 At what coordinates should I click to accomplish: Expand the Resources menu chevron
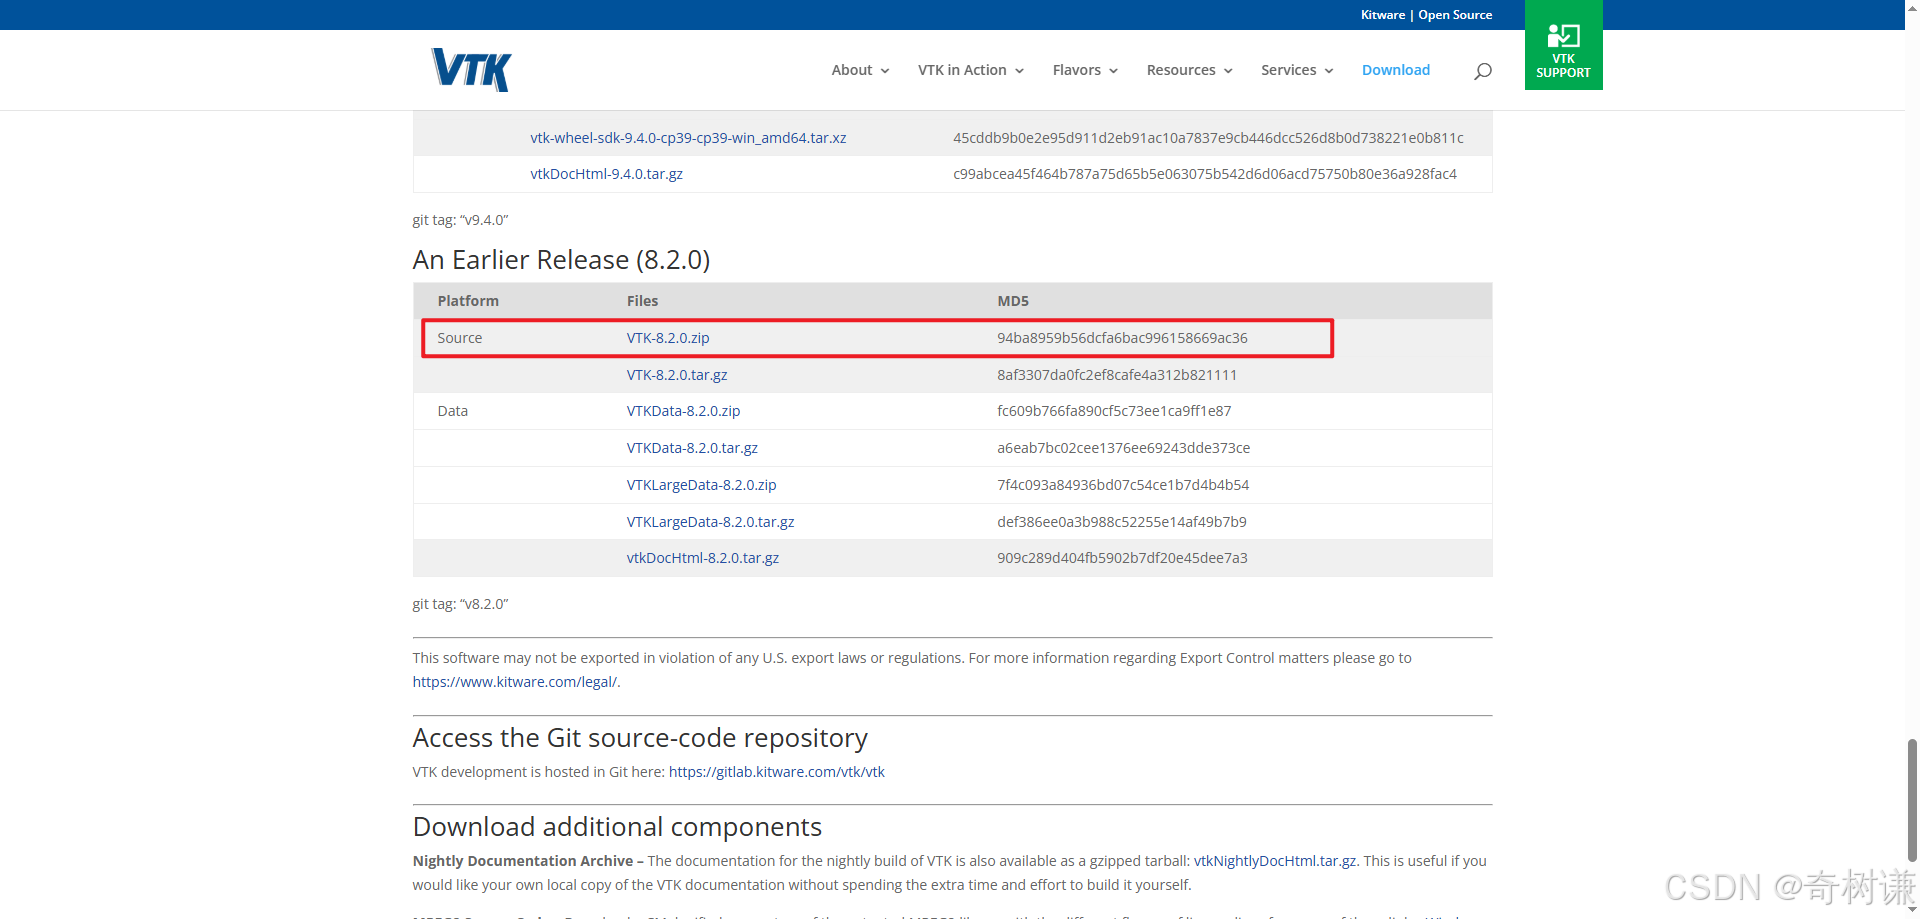[x=1228, y=71]
